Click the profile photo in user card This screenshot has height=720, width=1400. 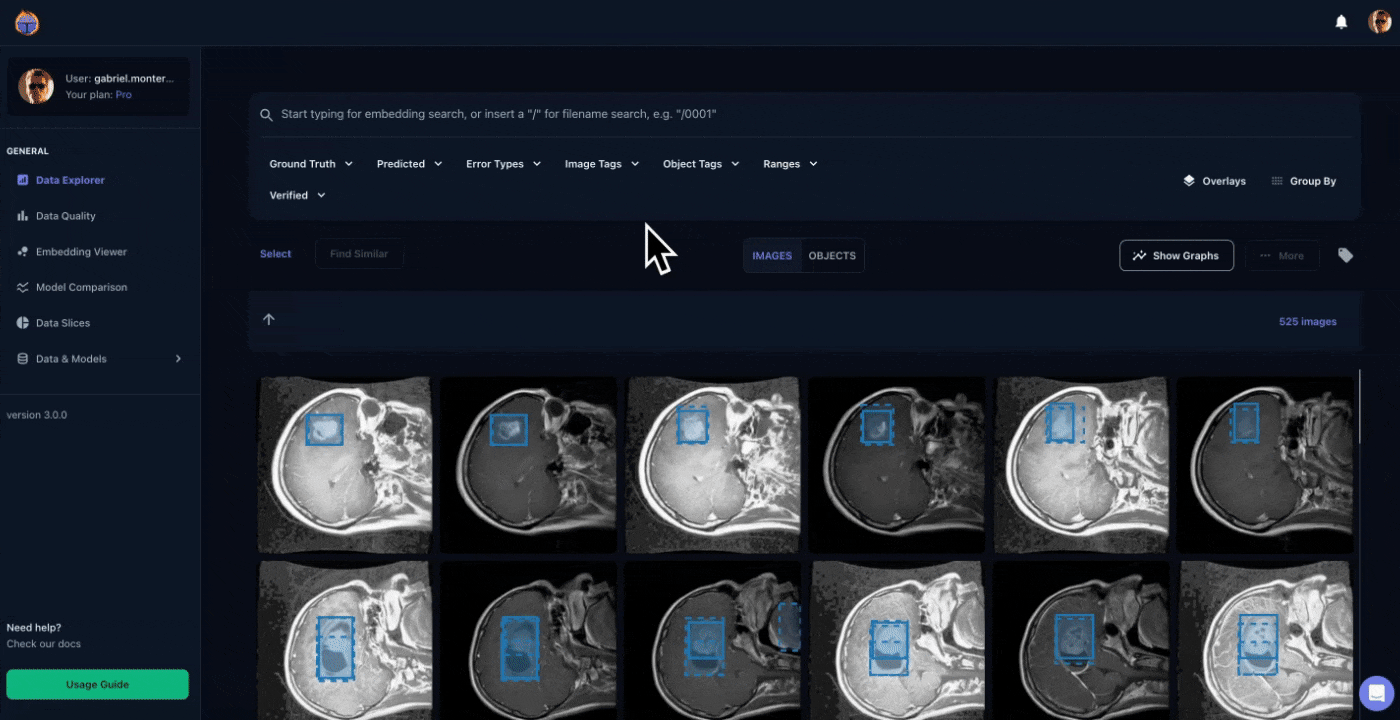[x=36, y=87]
